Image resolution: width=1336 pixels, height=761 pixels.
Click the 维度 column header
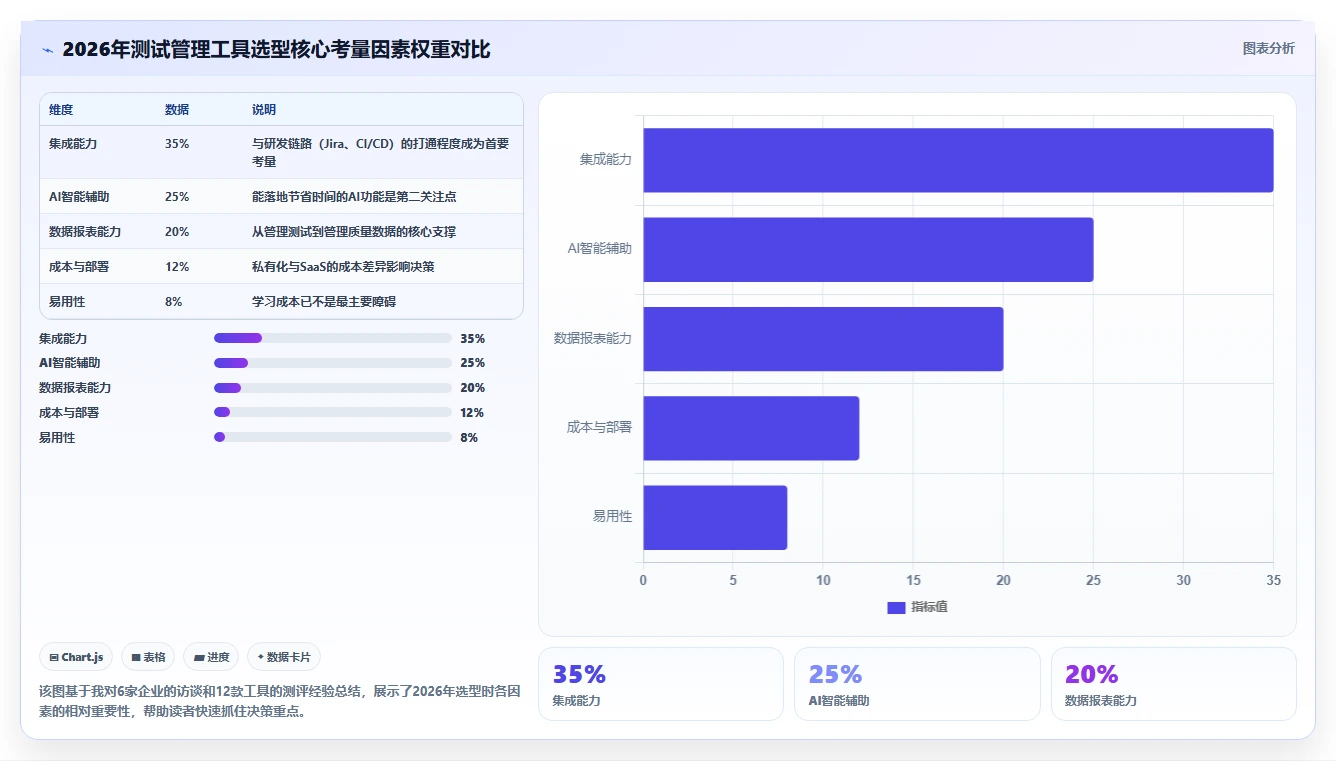[61, 110]
